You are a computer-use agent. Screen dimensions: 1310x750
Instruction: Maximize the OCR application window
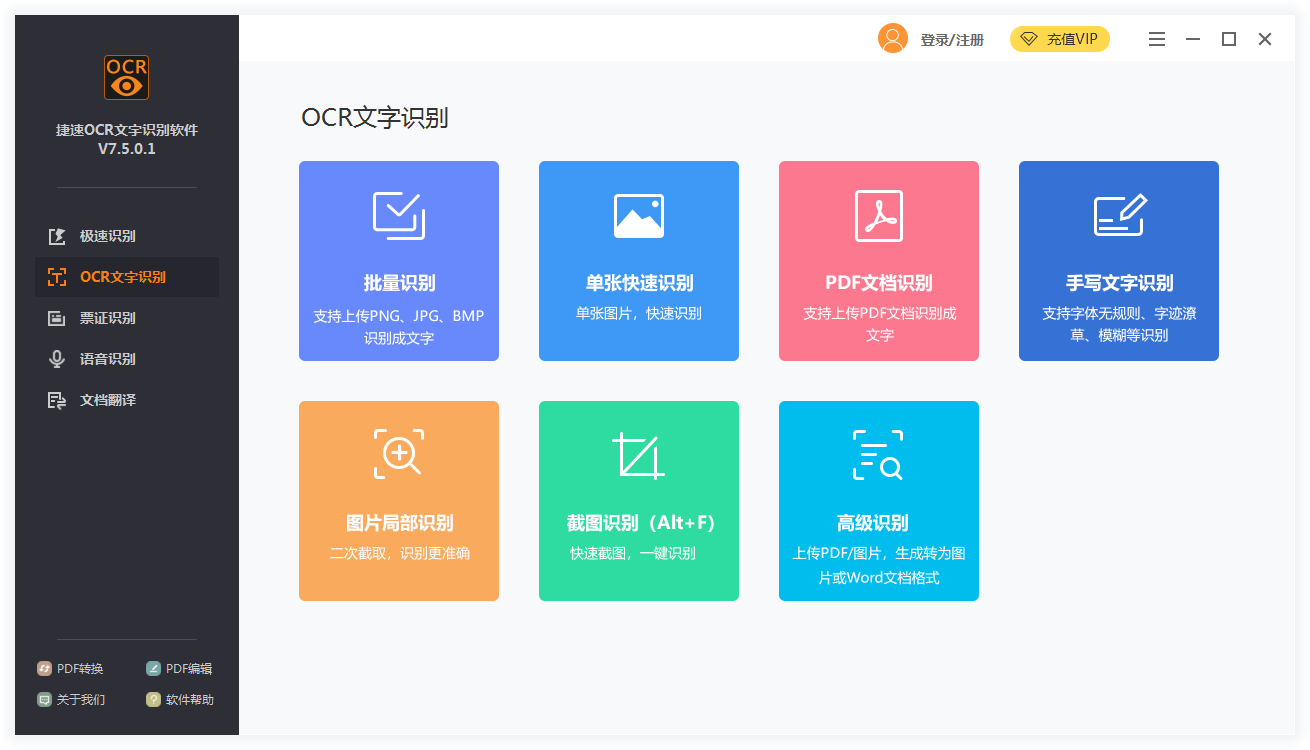coord(1229,39)
